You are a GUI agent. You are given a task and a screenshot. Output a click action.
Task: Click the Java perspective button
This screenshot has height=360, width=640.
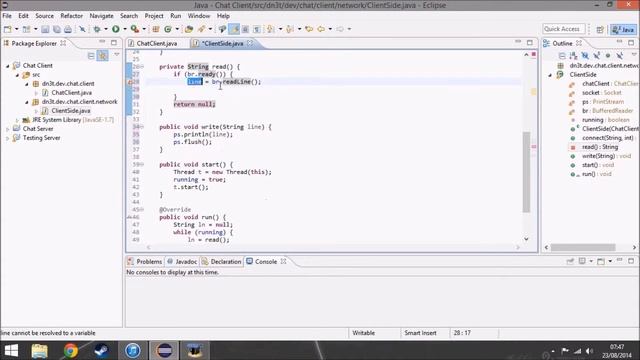[623, 29]
